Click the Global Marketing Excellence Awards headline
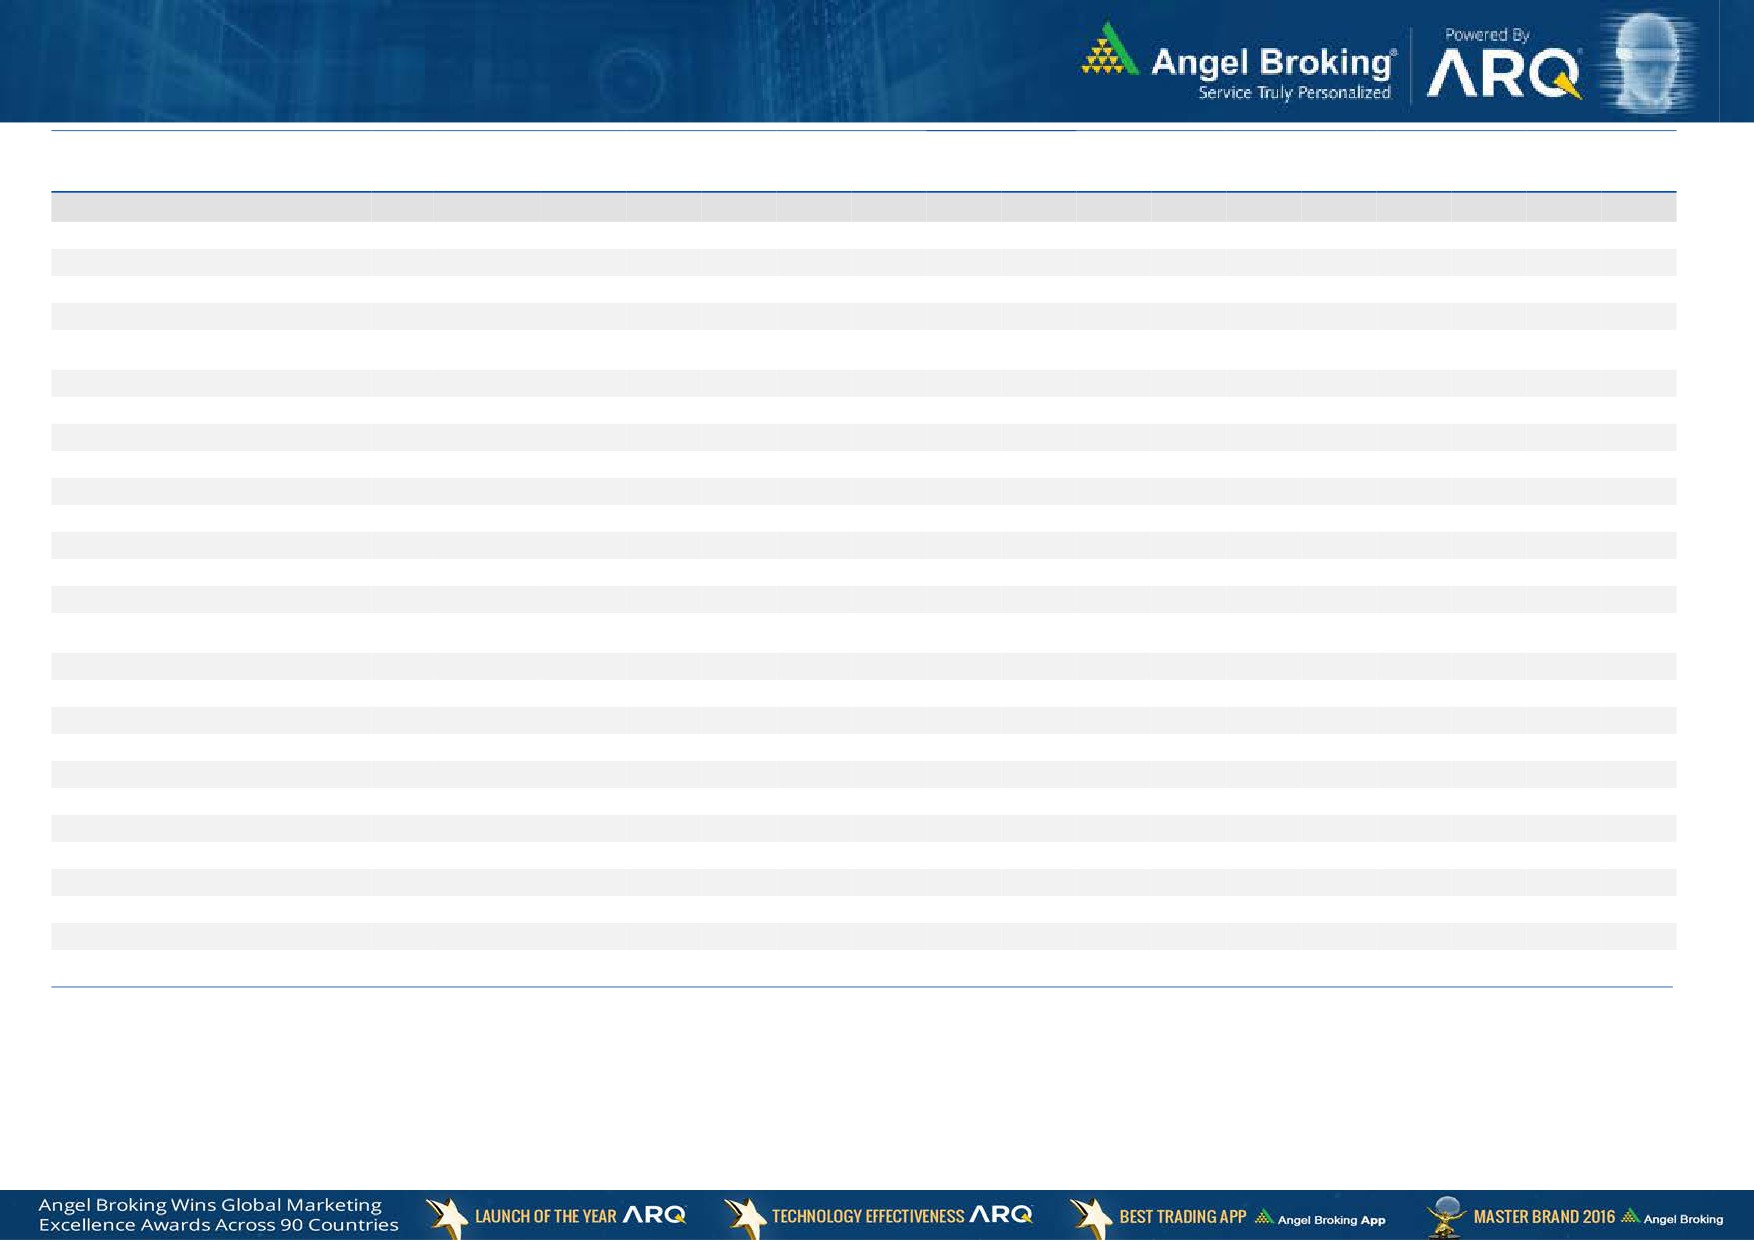Viewport: 1754px width, 1241px height. coord(218,1215)
